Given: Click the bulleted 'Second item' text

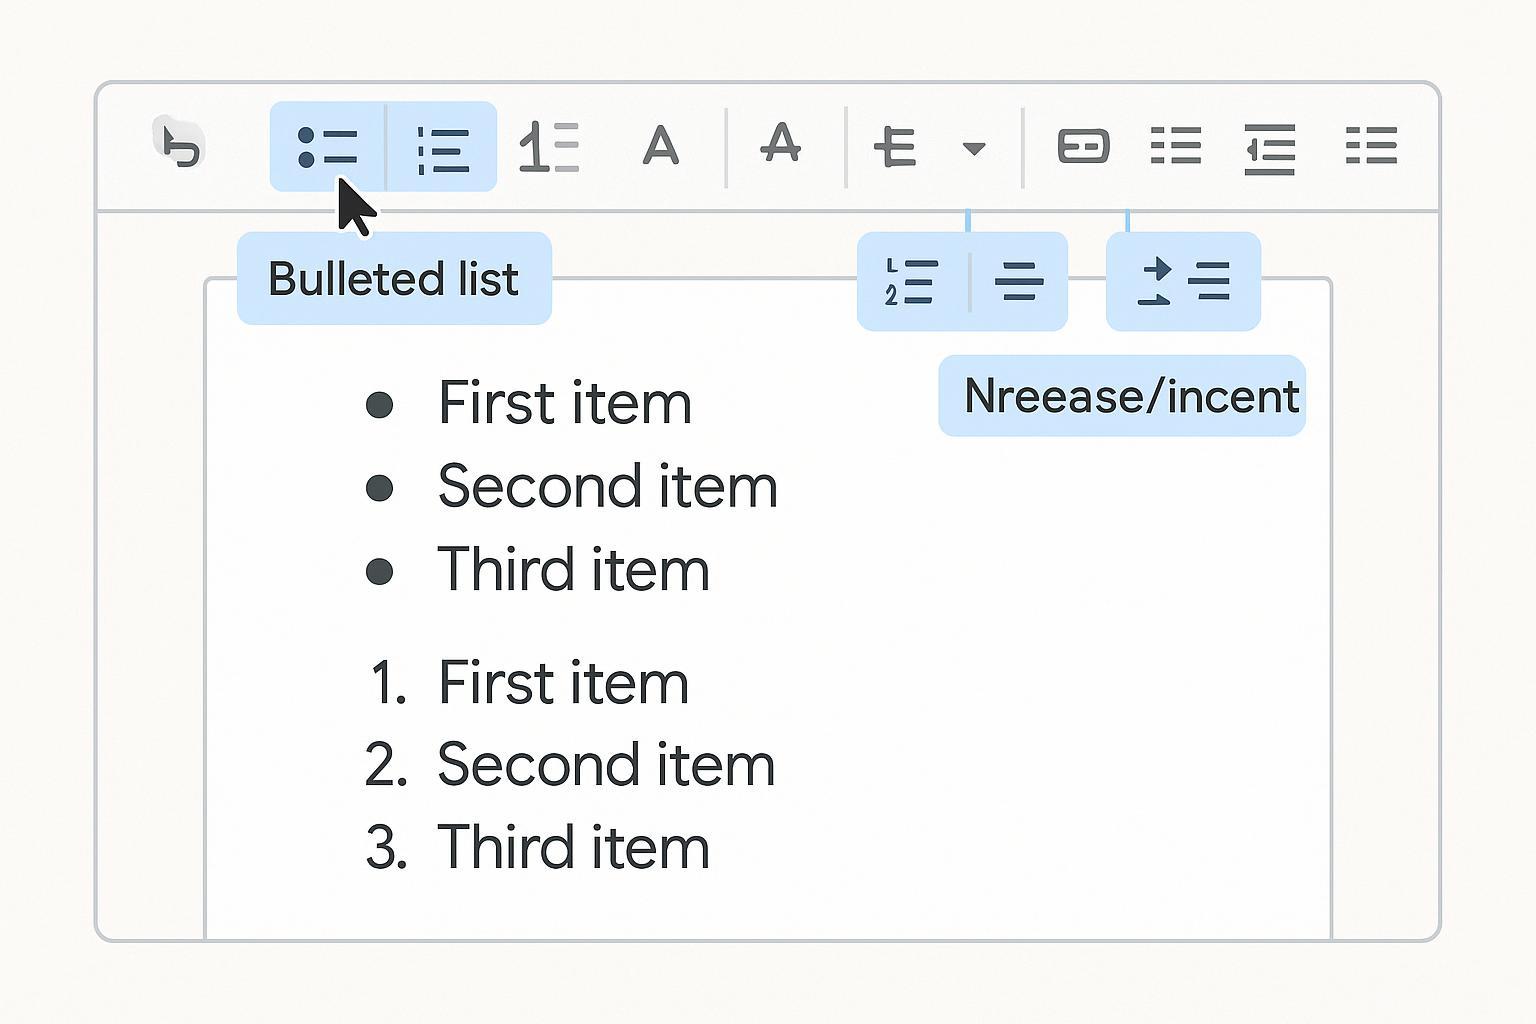Looking at the screenshot, I should point(607,487).
